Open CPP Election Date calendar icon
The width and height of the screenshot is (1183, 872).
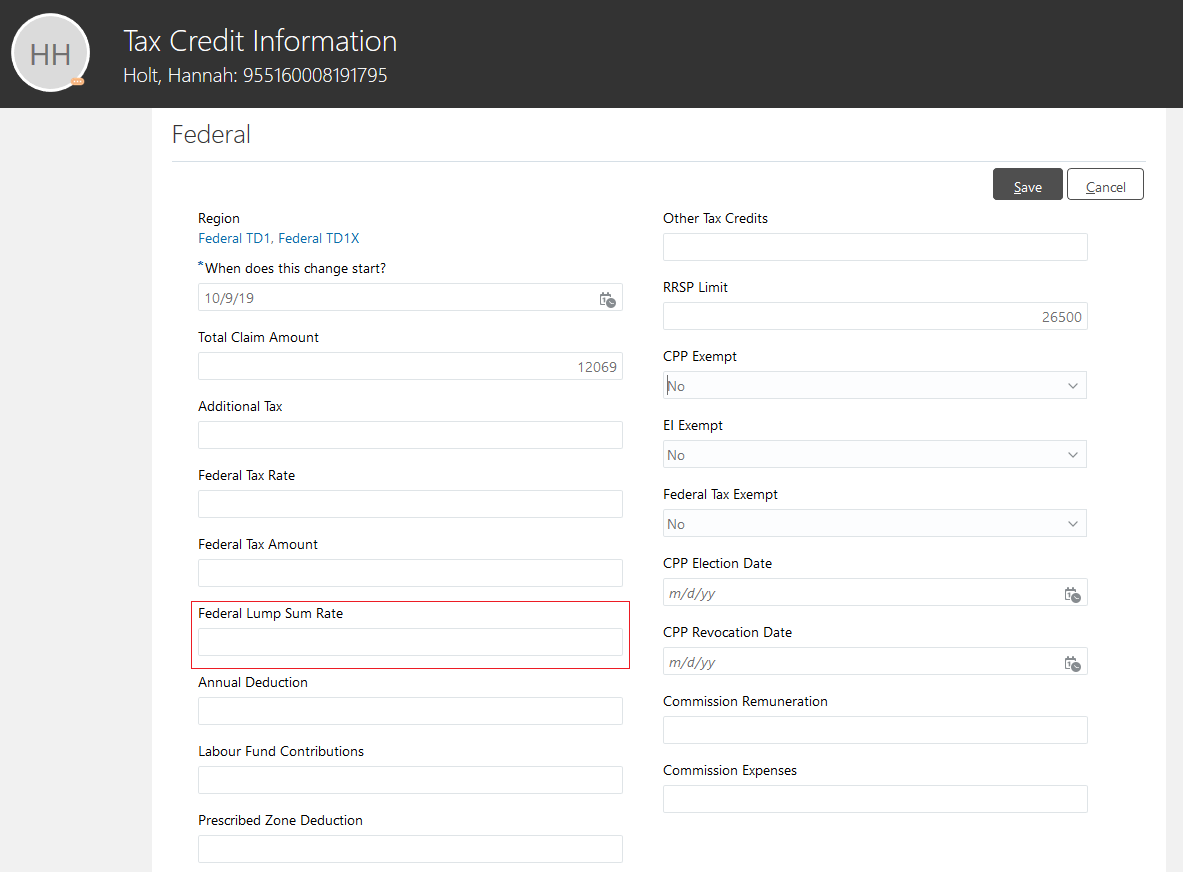pos(1072,594)
